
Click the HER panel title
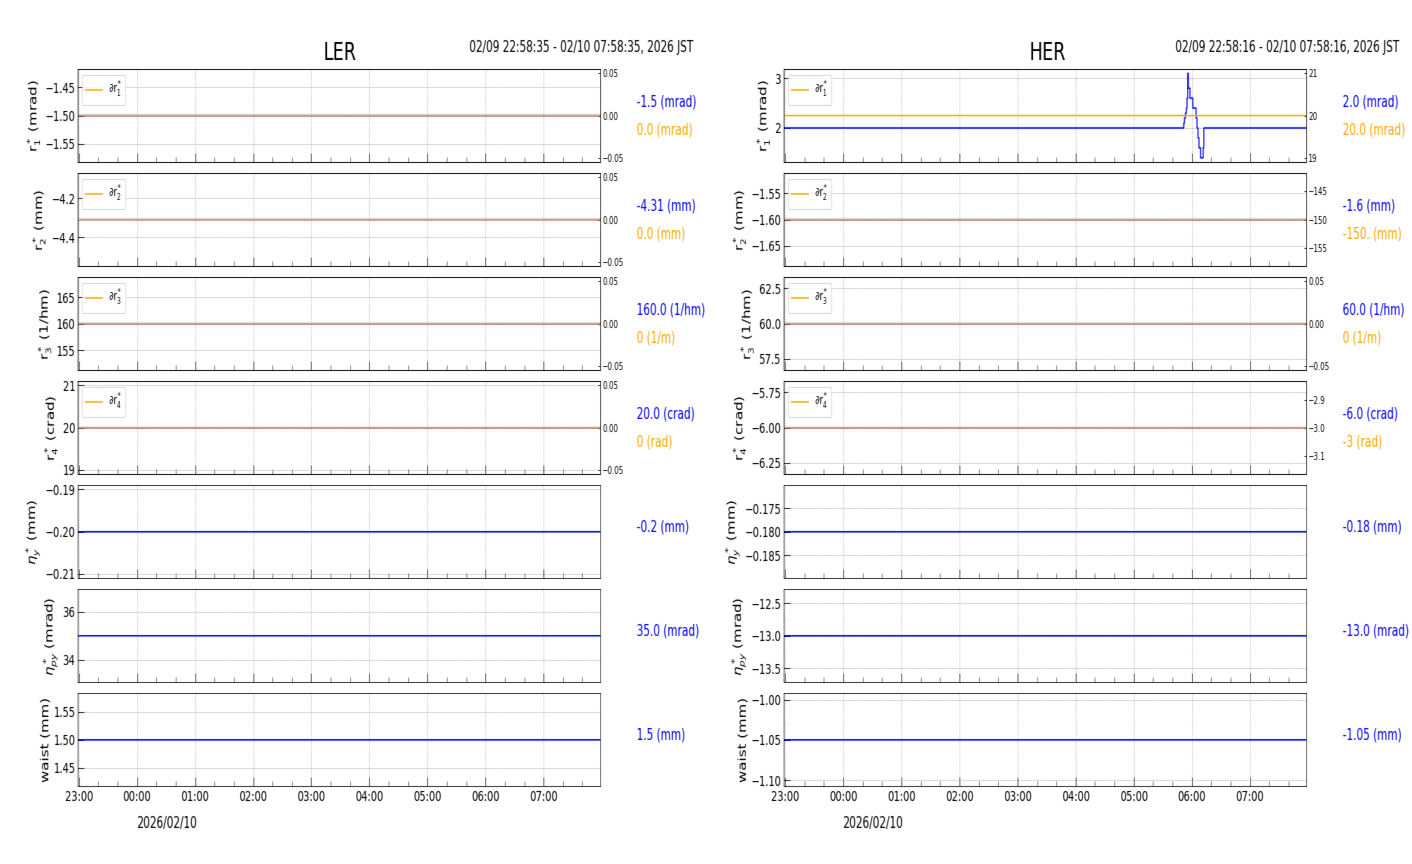pyautogui.click(x=1047, y=52)
